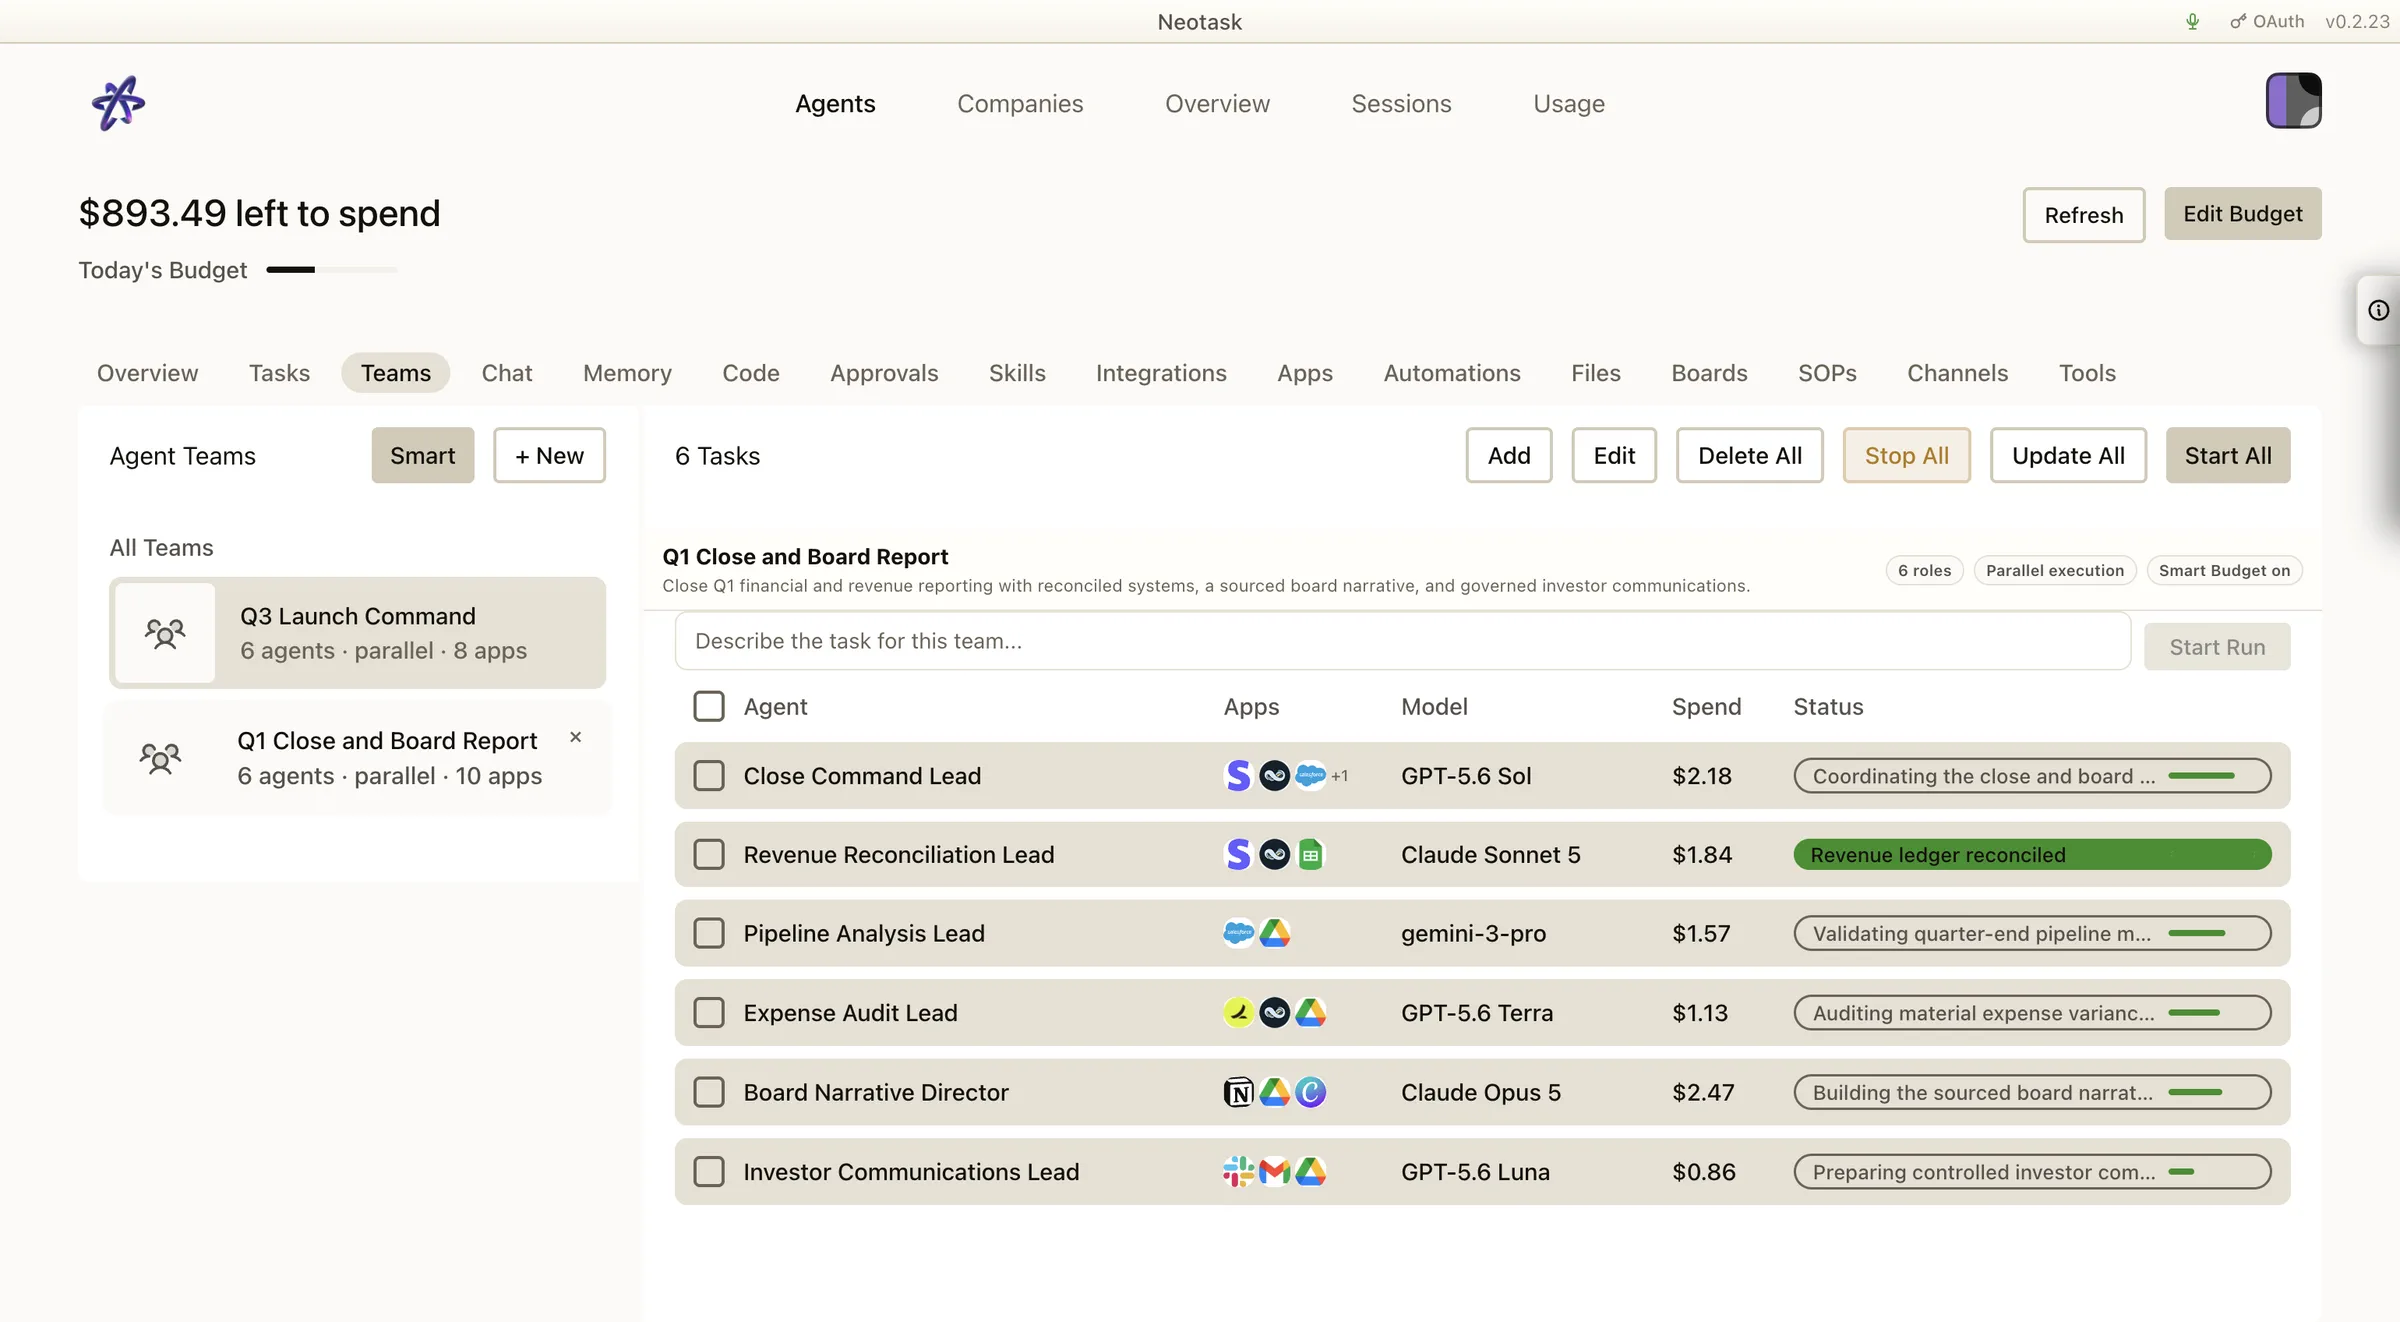This screenshot has height=1322, width=2400.
Task: Click the Salesforce icon in Close Command Lead row
Action: (x=1310, y=775)
